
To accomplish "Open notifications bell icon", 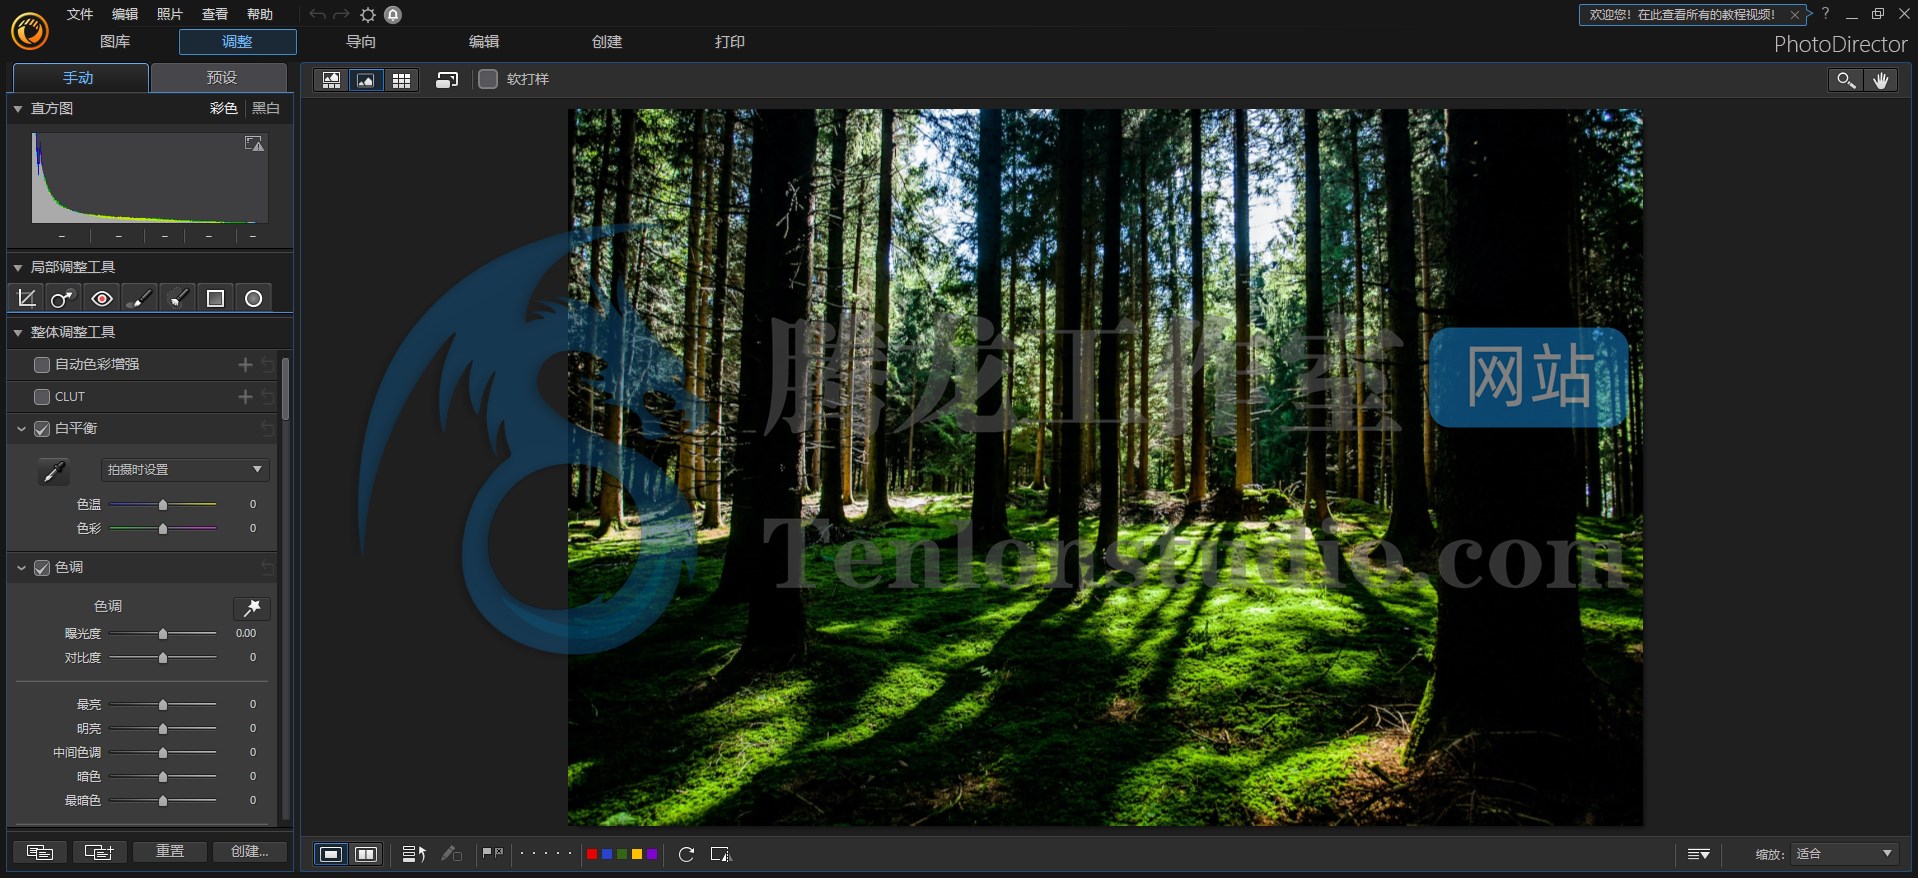I will point(393,15).
